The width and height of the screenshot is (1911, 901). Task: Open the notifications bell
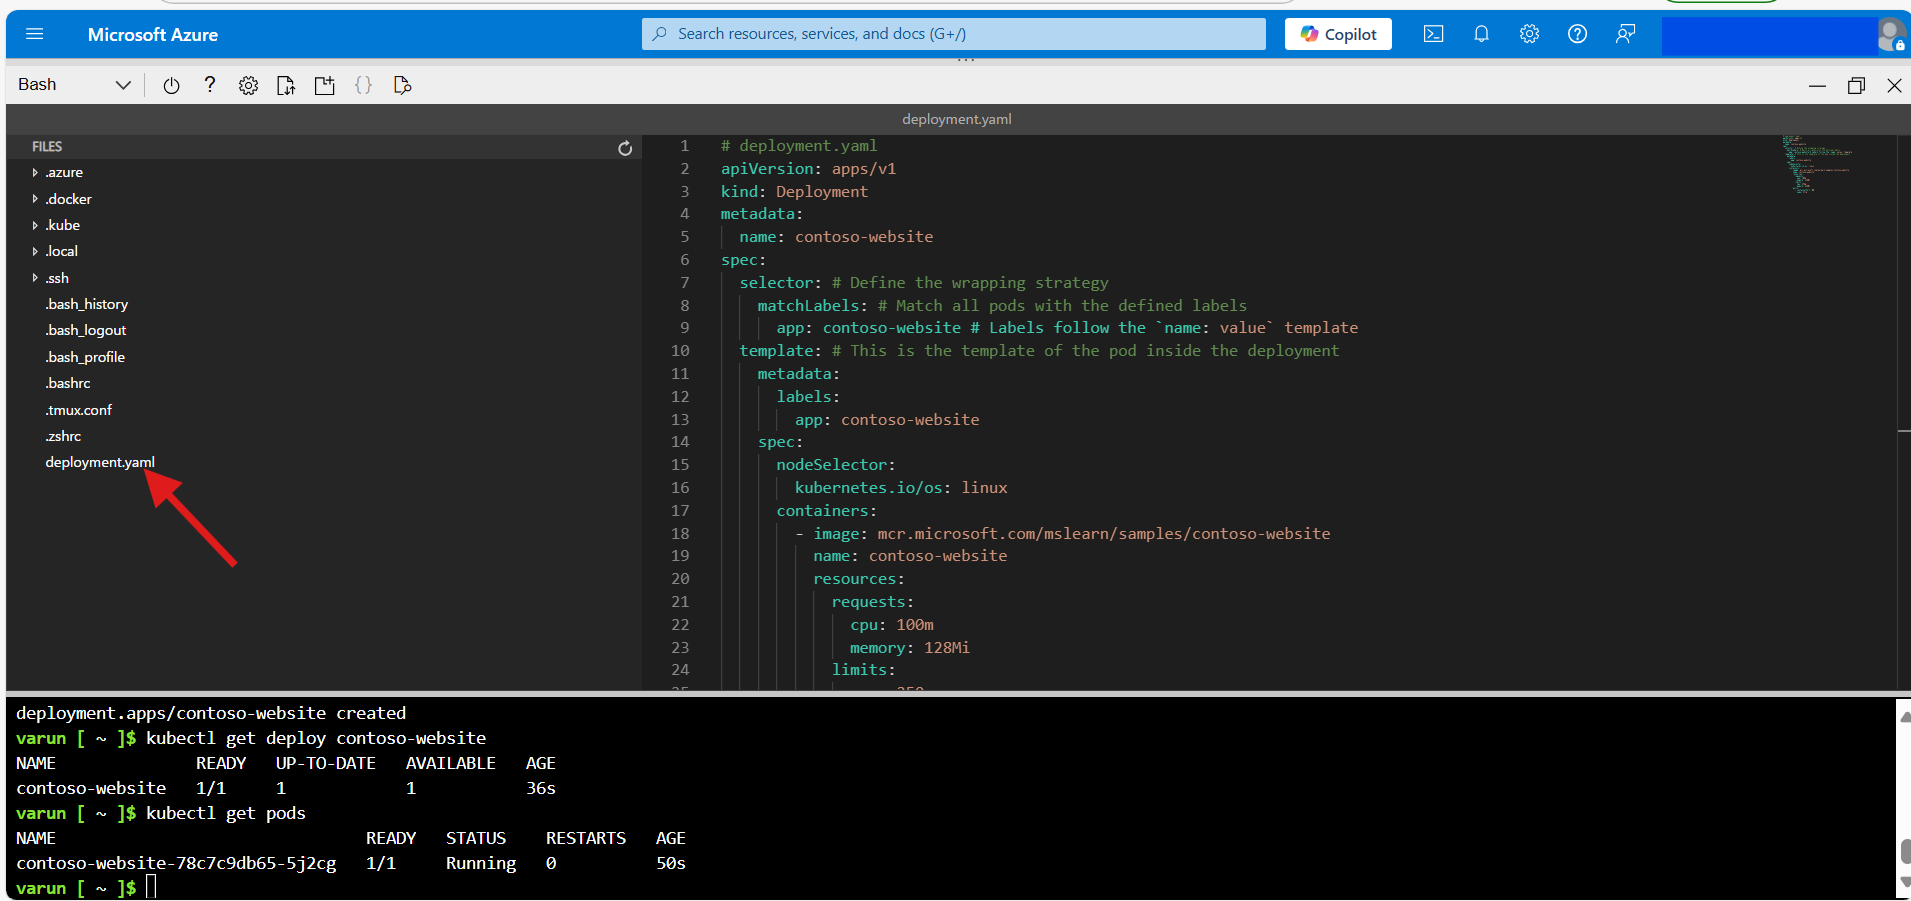coord(1481,34)
